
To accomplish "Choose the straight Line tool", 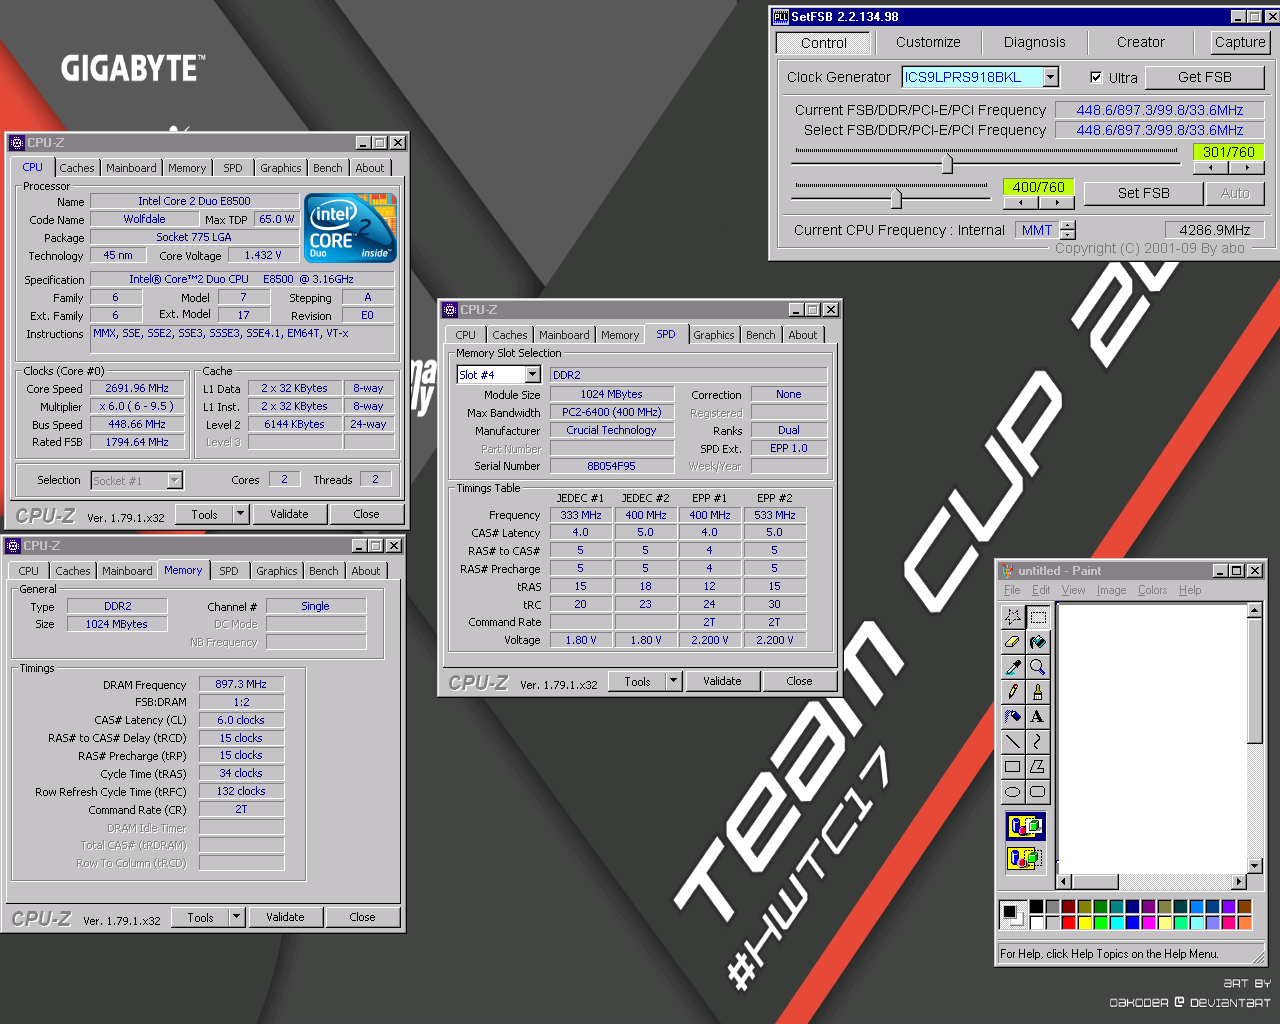I will (x=1012, y=742).
